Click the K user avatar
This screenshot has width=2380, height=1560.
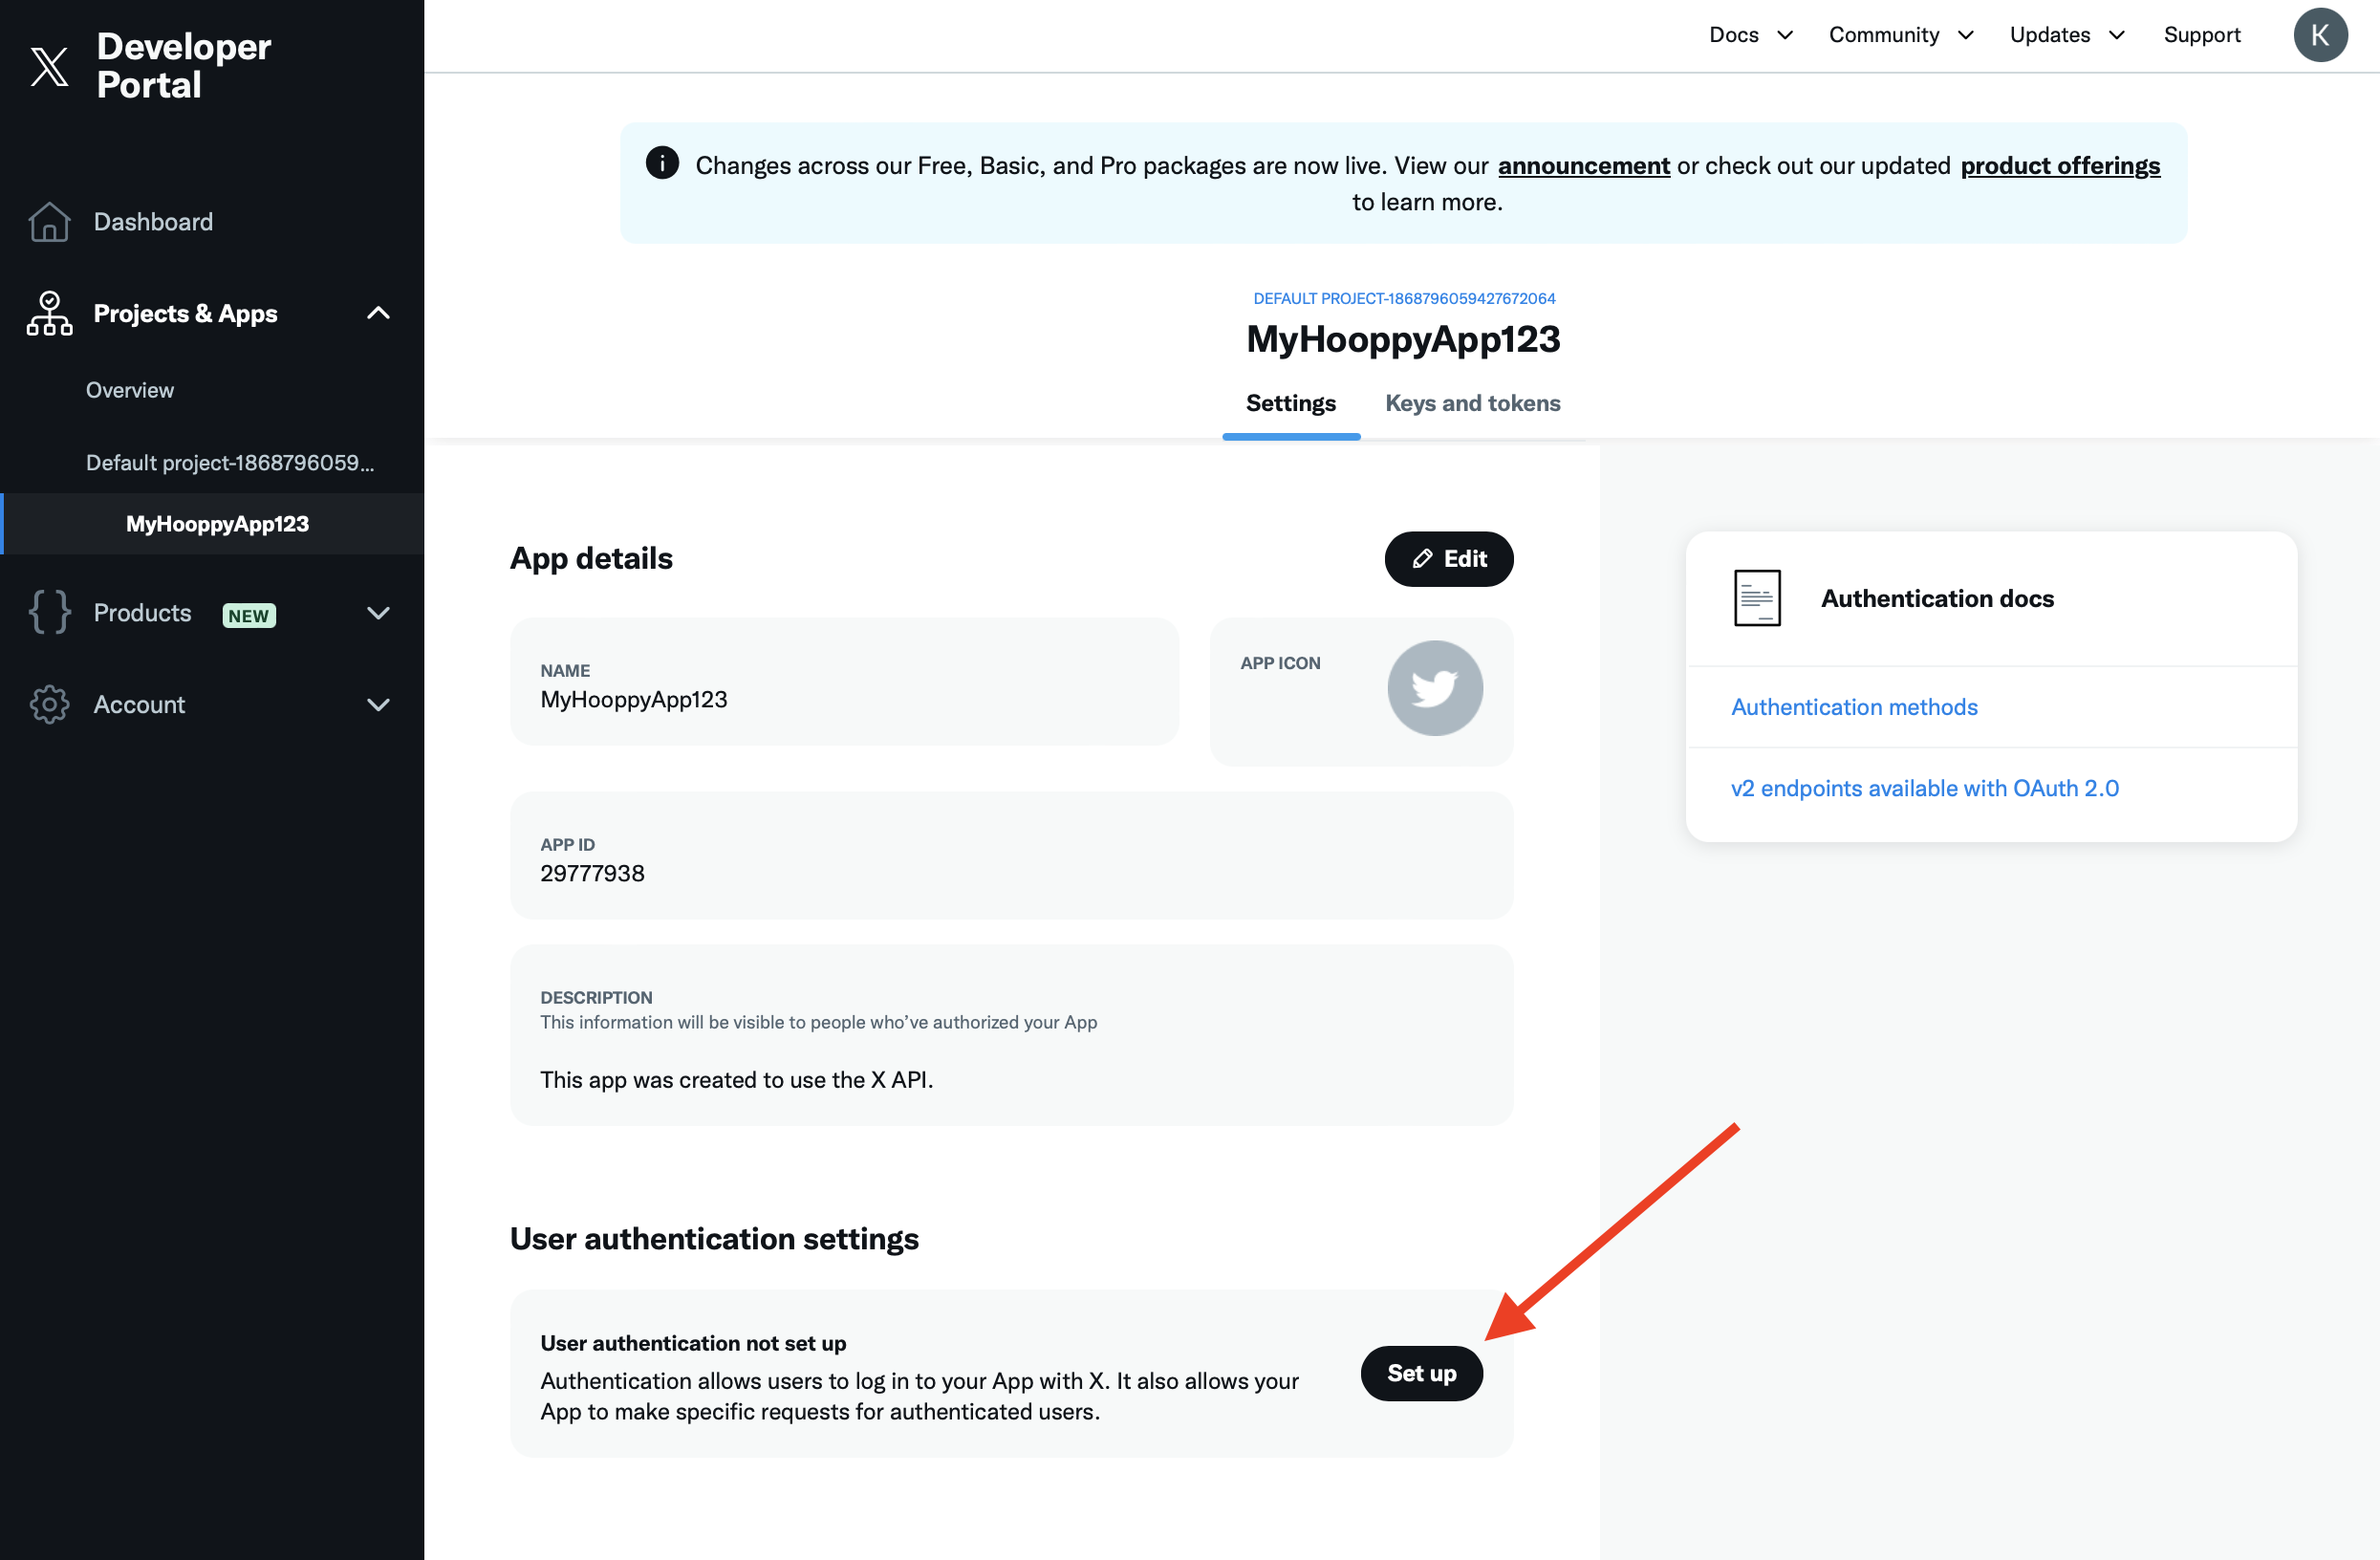2320,35
